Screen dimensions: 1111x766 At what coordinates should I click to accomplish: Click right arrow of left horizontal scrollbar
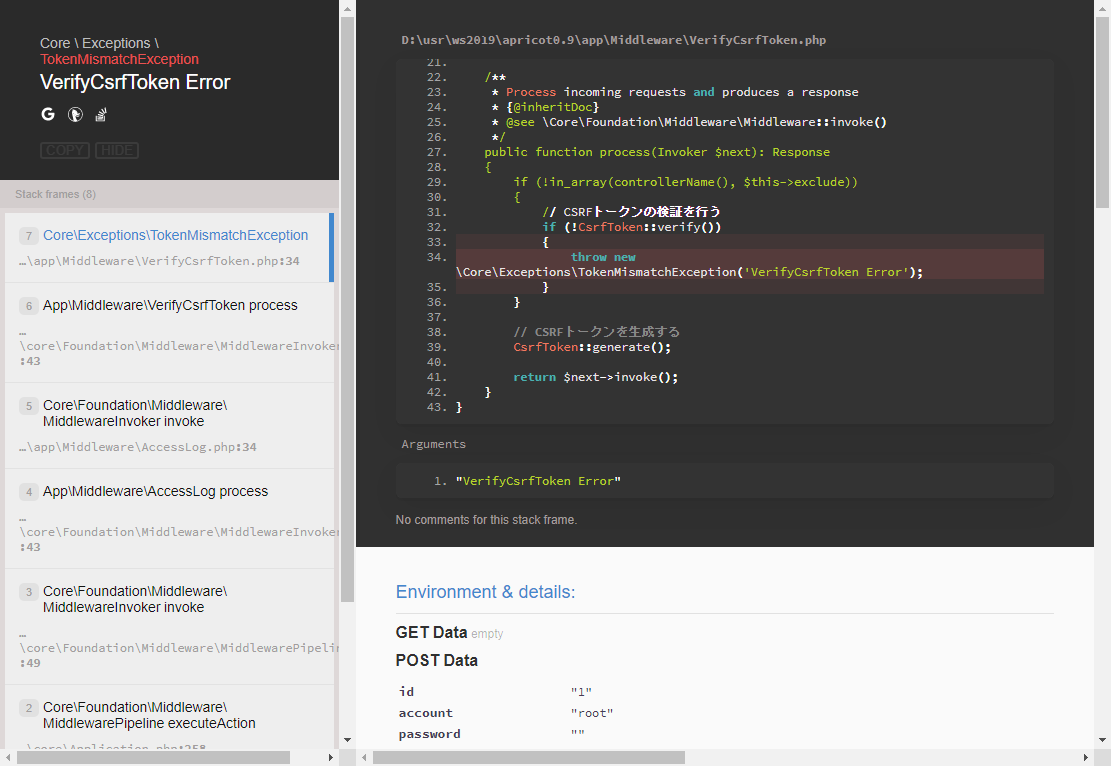(329, 758)
